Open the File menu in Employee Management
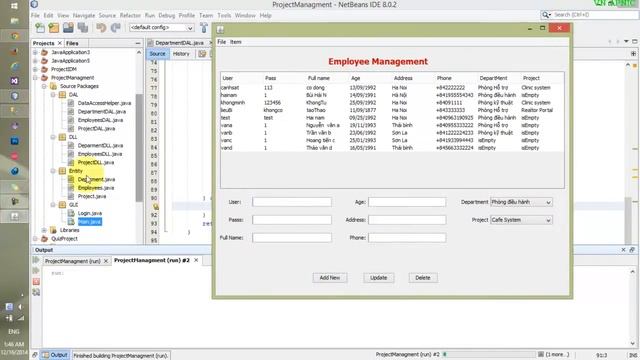This screenshot has width=640, height=360. tap(222, 42)
